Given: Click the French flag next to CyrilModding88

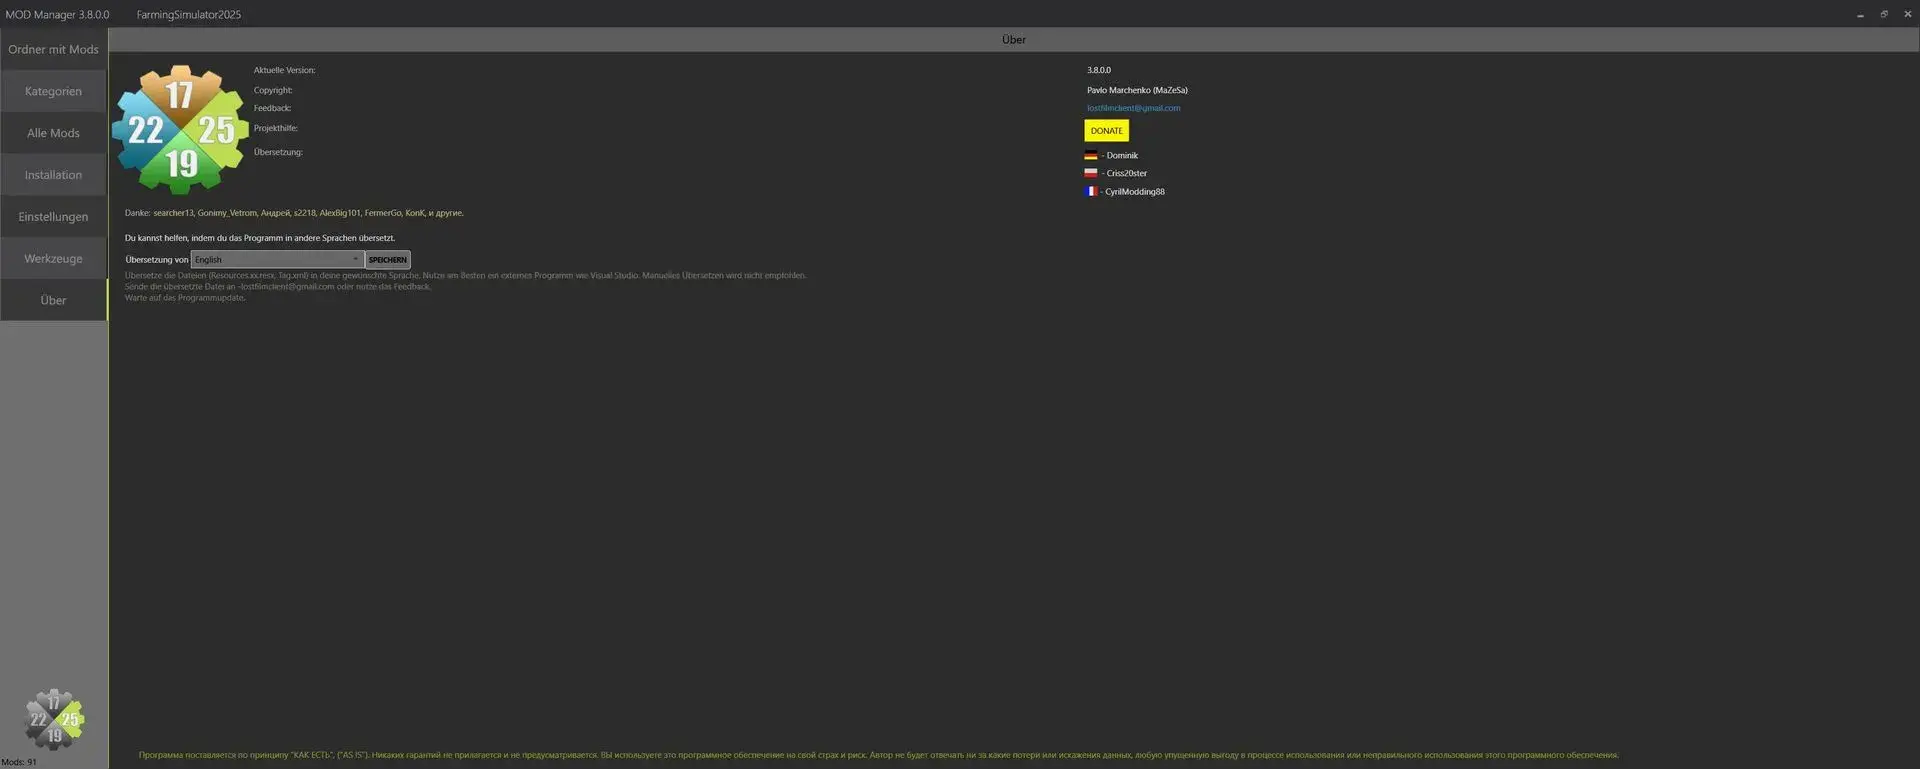Looking at the screenshot, I should point(1090,191).
